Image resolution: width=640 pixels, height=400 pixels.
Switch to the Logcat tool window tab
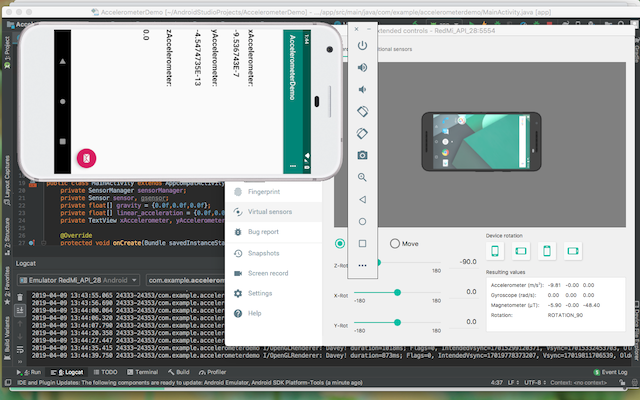pyautogui.click(x=67, y=372)
